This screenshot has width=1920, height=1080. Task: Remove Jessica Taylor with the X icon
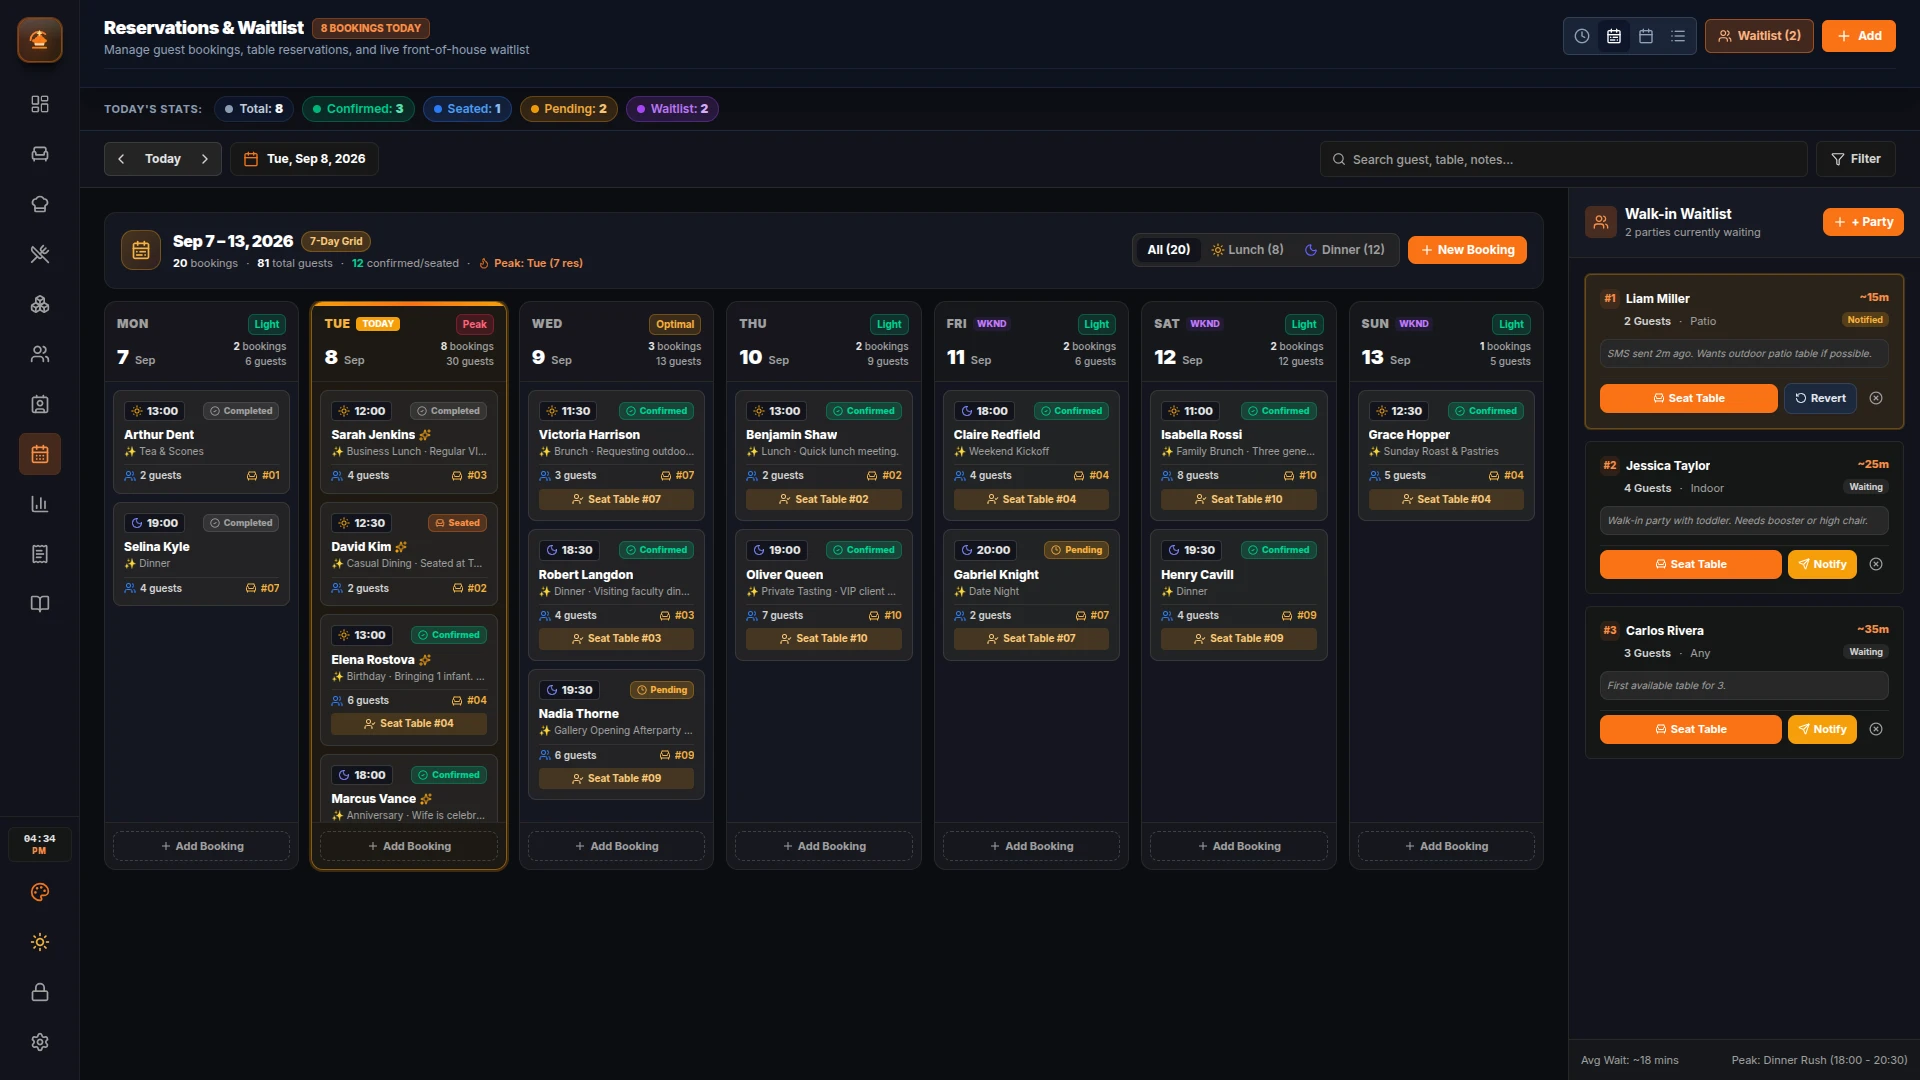click(x=1876, y=564)
